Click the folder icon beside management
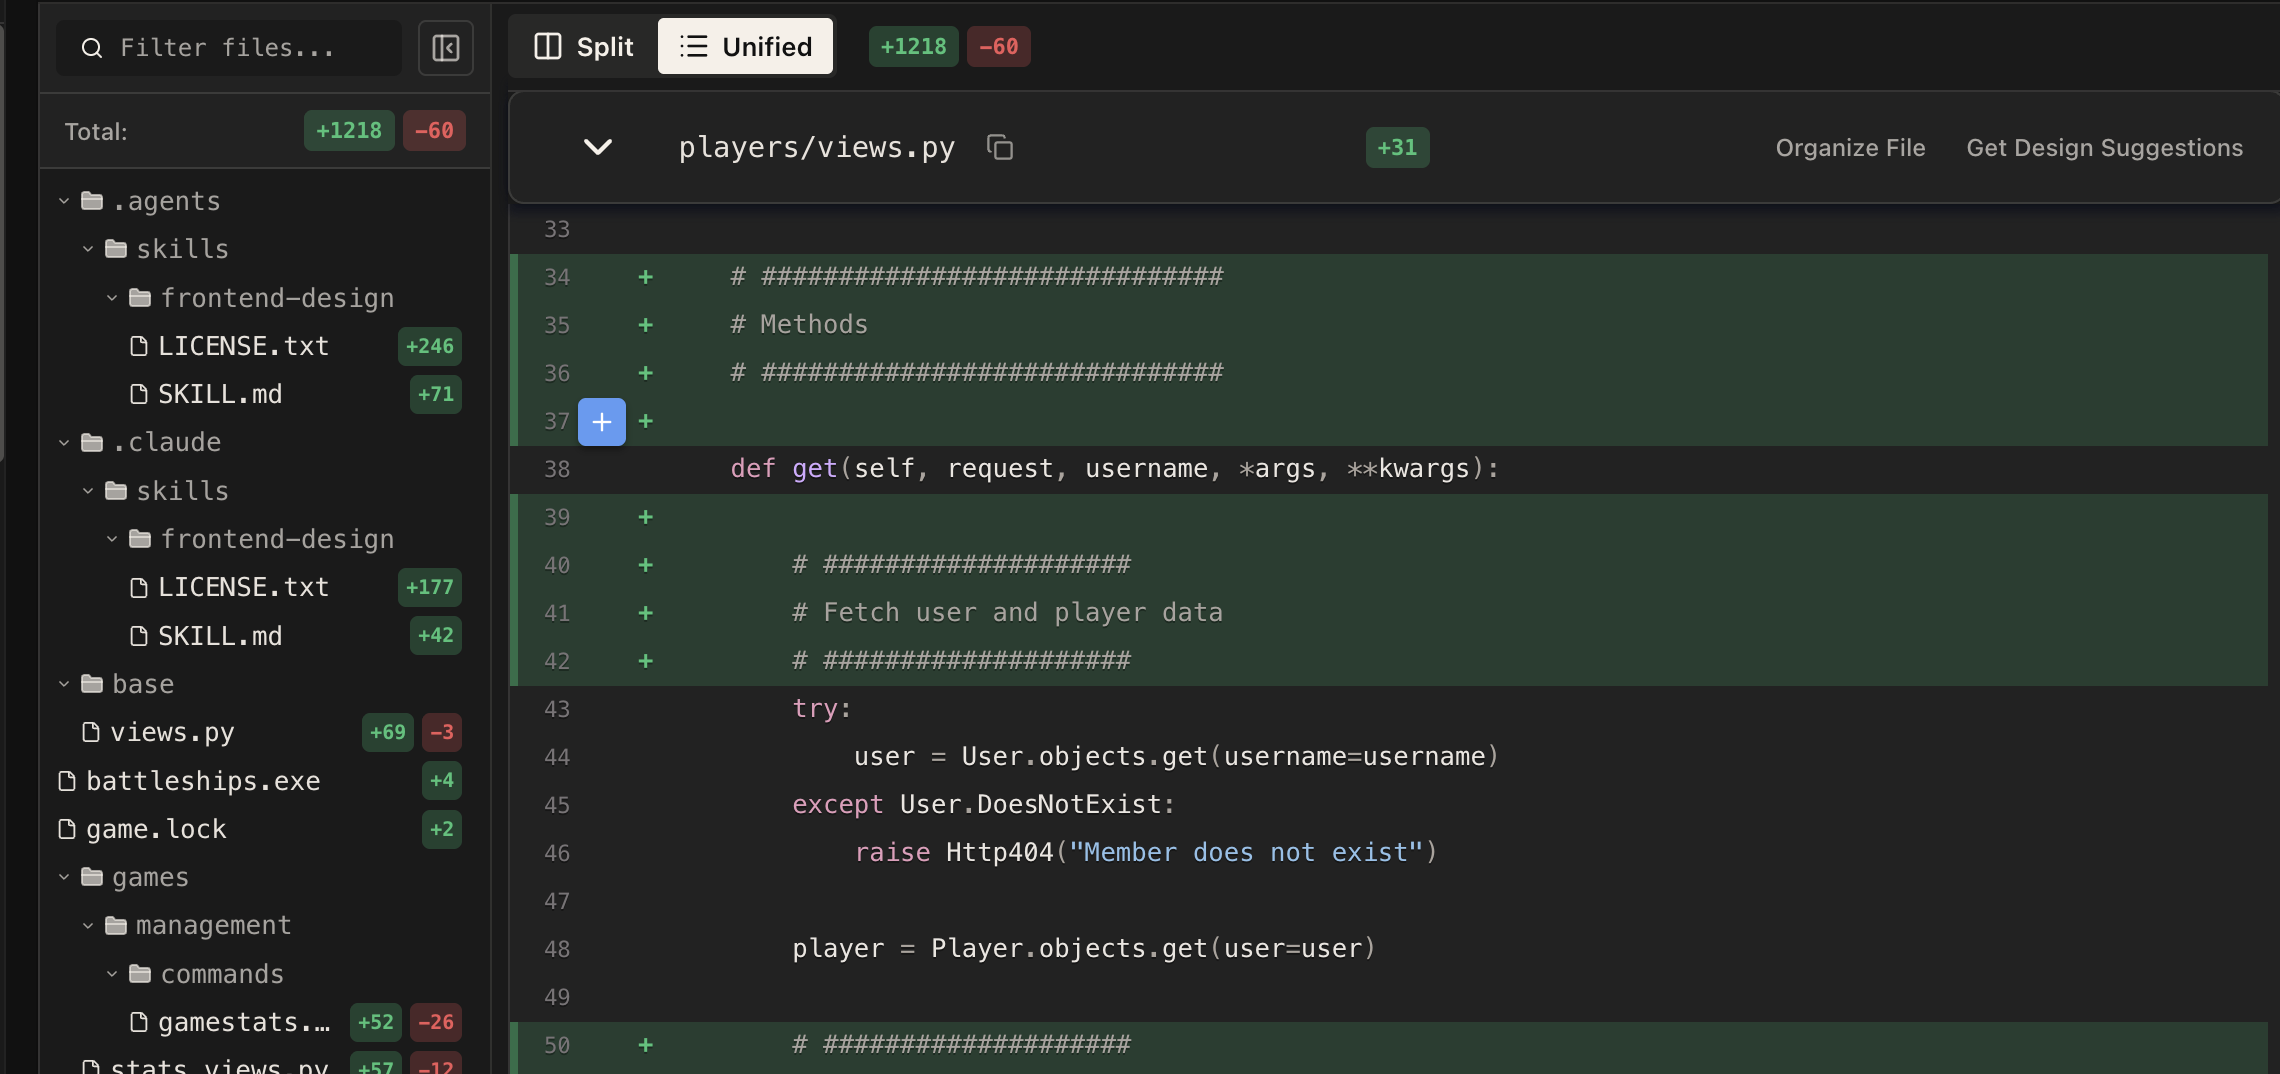This screenshot has height=1074, width=2280. (x=114, y=925)
